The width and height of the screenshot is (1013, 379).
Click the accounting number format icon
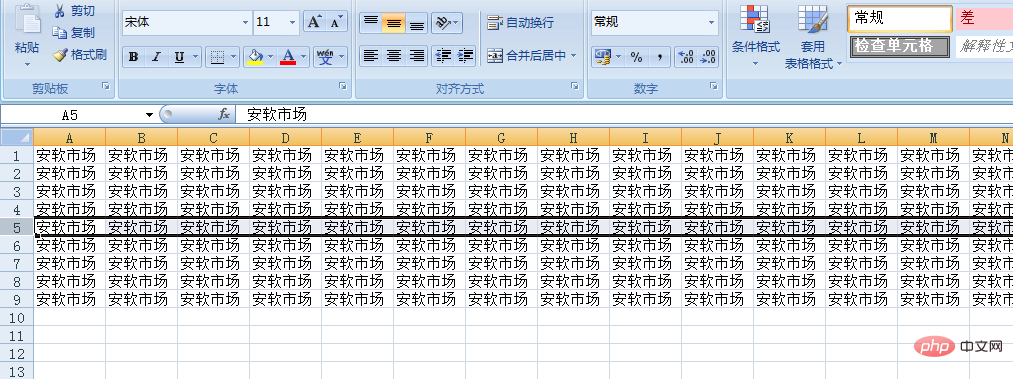pos(603,57)
